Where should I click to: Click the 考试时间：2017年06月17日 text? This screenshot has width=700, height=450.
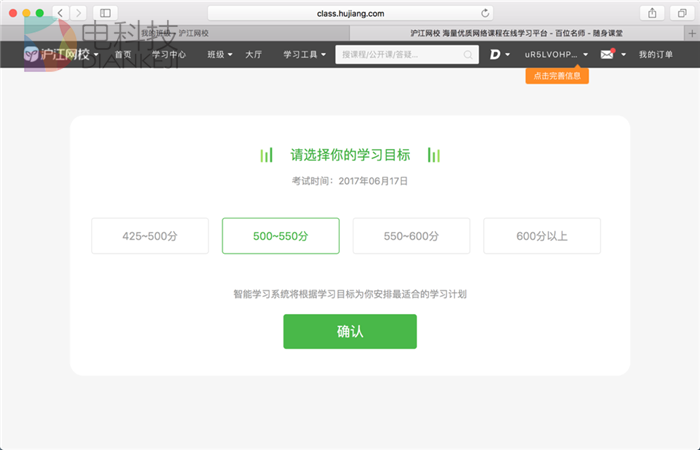pyautogui.click(x=350, y=181)
